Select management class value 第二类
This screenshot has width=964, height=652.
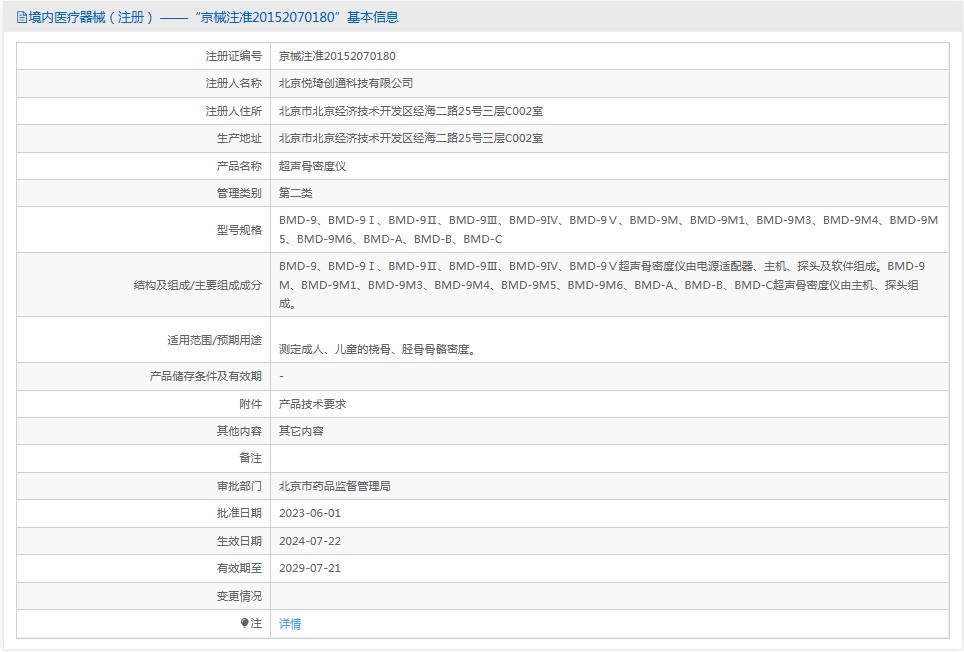point(296,193)
